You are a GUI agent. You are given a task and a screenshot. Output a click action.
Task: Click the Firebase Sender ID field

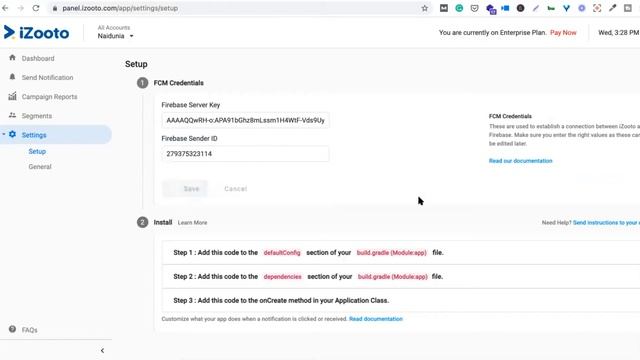click(245, 154)
